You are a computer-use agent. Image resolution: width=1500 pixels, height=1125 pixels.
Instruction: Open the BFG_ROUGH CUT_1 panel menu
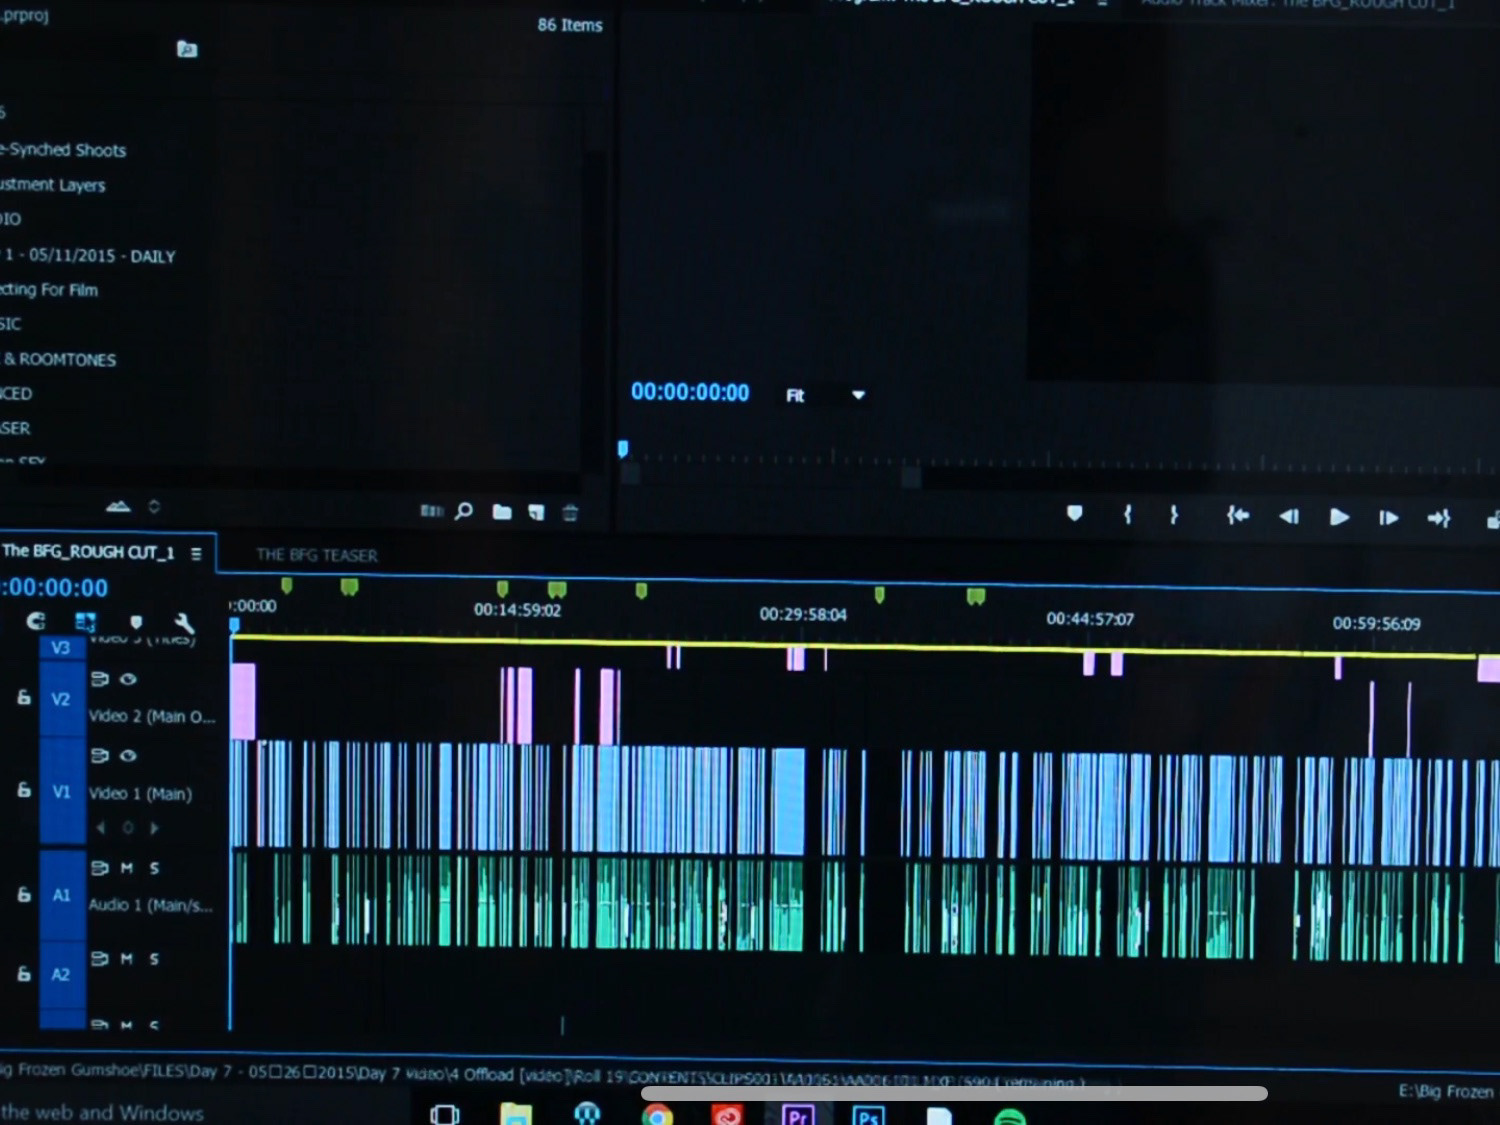196,553
